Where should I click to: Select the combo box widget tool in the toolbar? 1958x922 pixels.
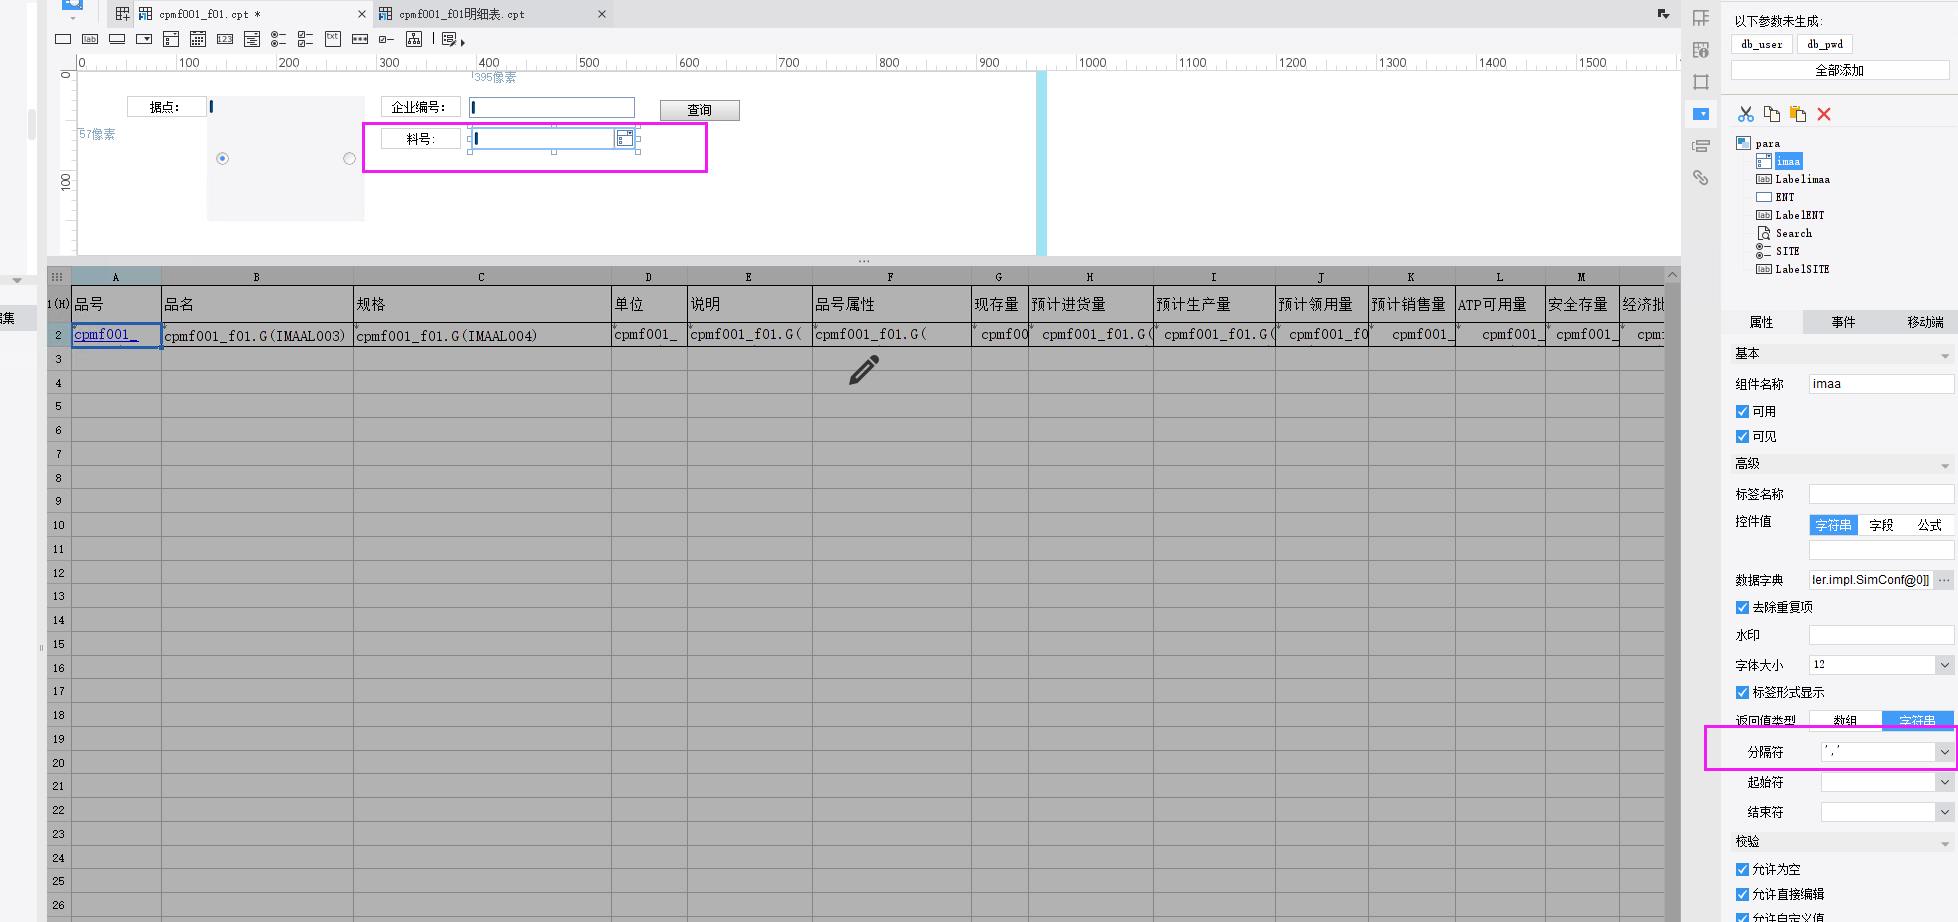point(144,39)
